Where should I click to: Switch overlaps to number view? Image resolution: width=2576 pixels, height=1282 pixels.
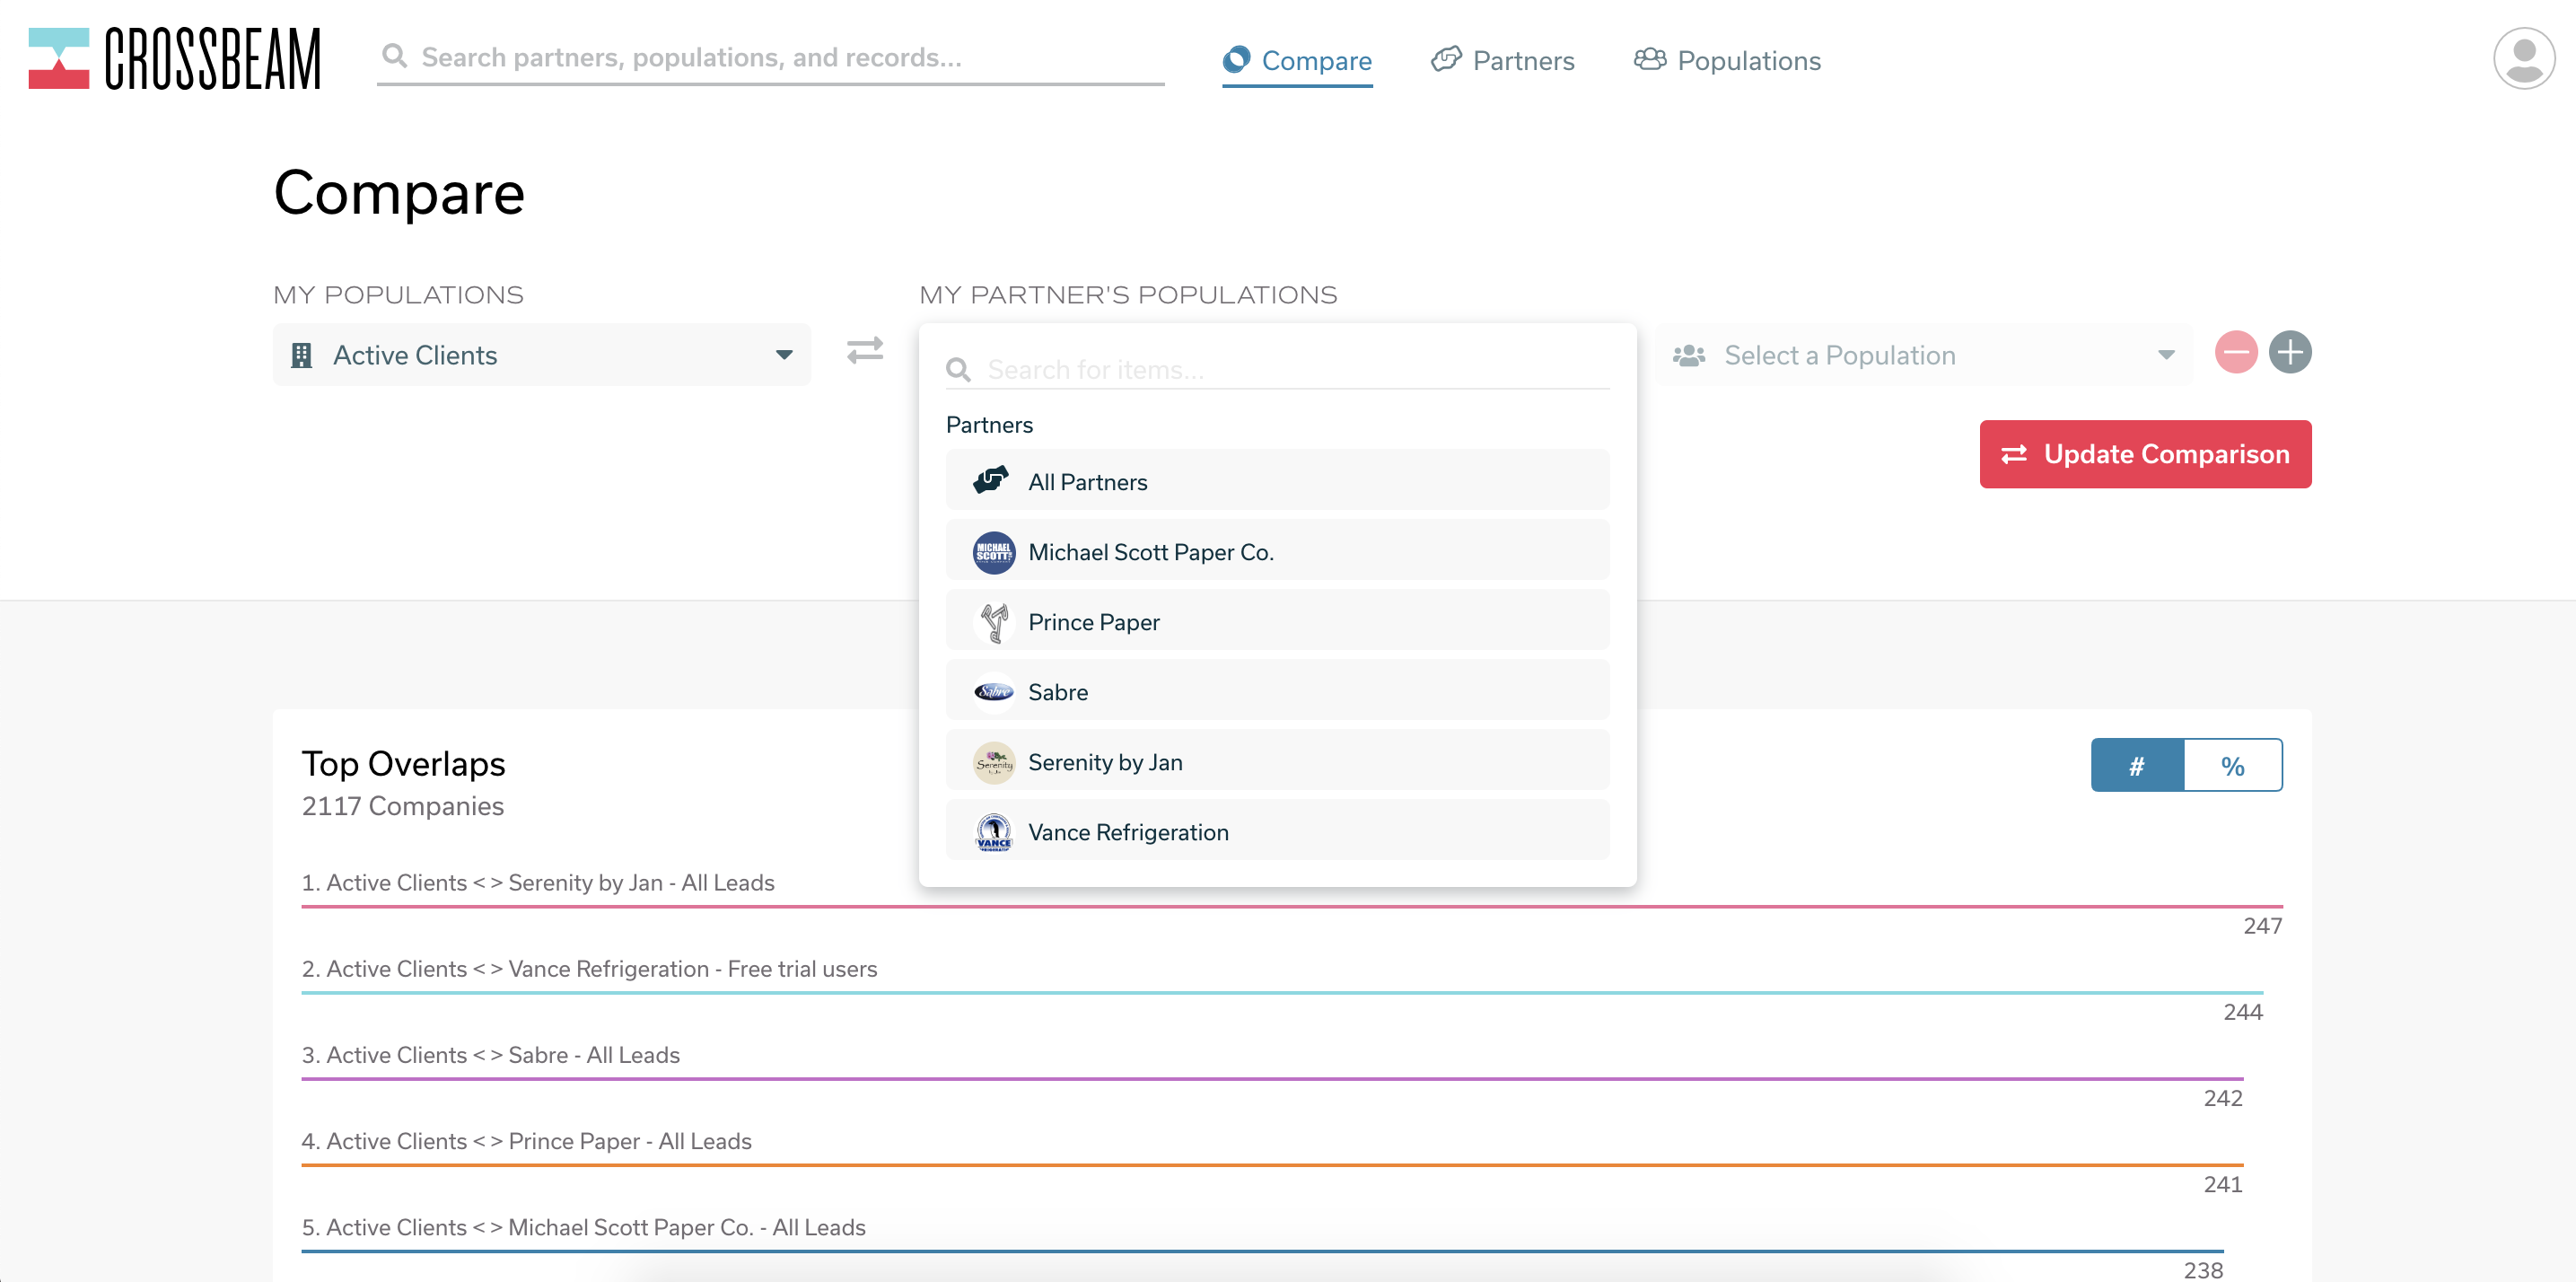(2136, 766)
